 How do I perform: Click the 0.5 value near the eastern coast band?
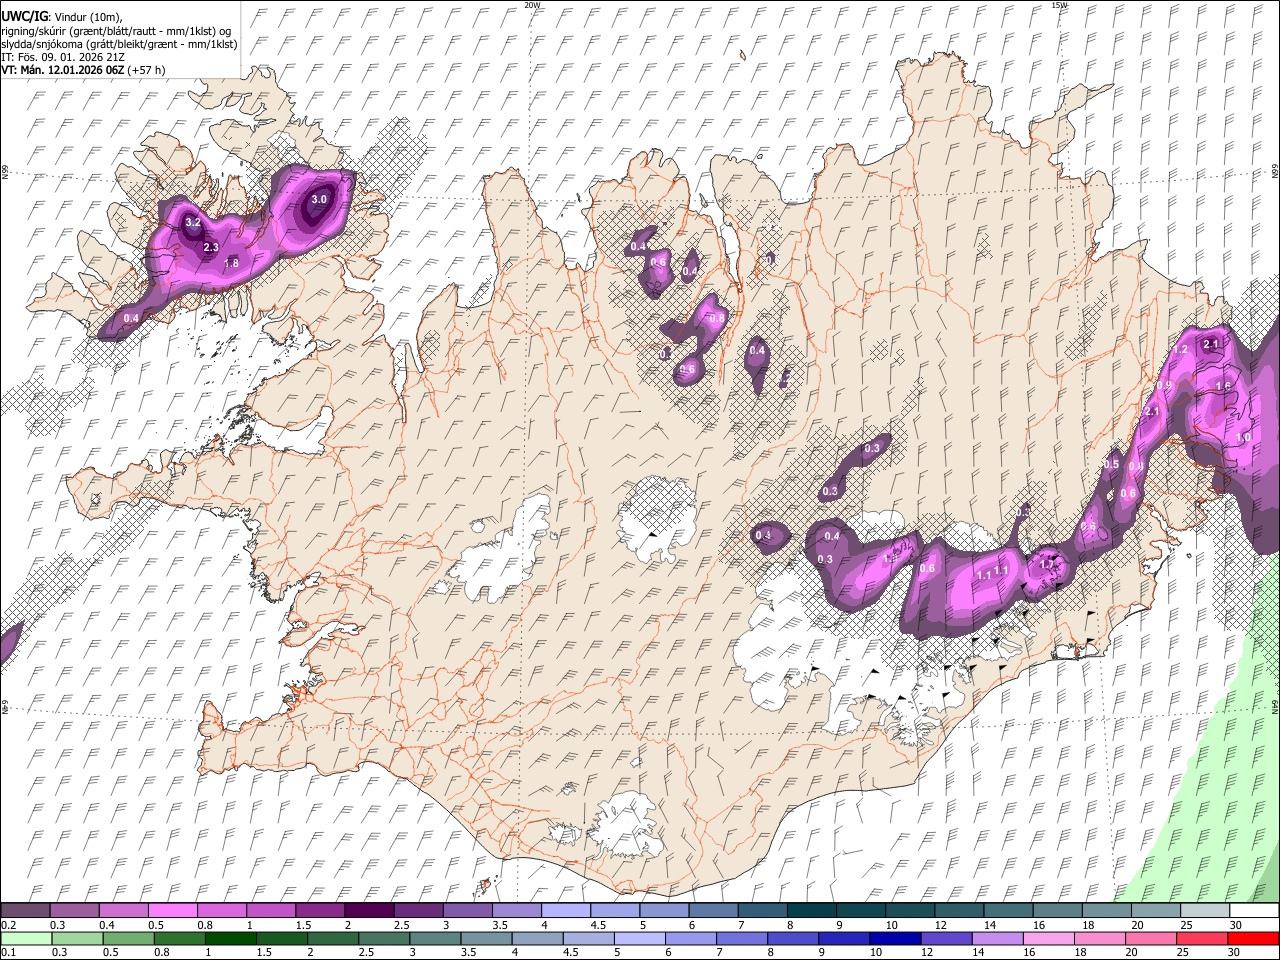point(1112,465)
